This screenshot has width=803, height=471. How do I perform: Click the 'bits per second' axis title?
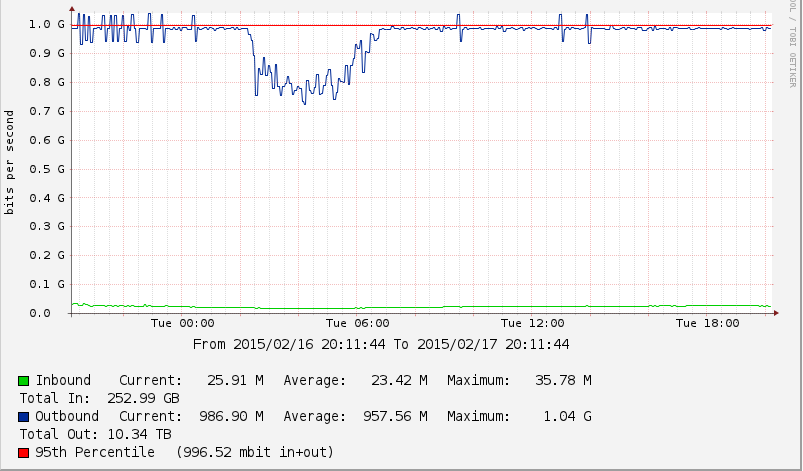tap(10, 163)
